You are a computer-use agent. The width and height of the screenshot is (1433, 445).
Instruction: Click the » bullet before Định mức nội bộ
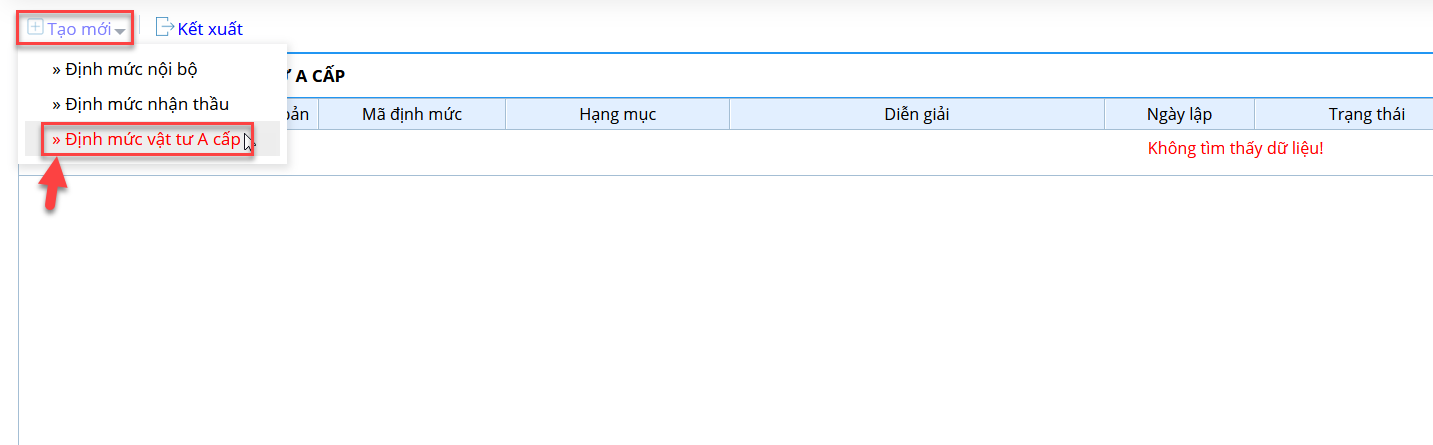tap(56, 71)
